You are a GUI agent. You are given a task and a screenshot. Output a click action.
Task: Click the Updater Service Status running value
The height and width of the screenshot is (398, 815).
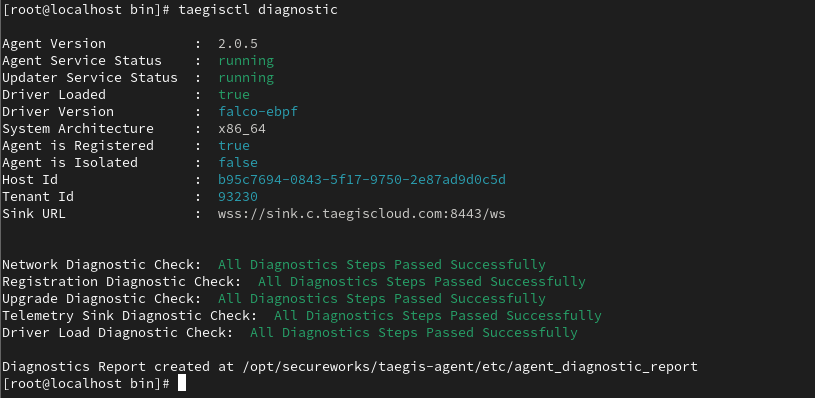click(246, 78)
